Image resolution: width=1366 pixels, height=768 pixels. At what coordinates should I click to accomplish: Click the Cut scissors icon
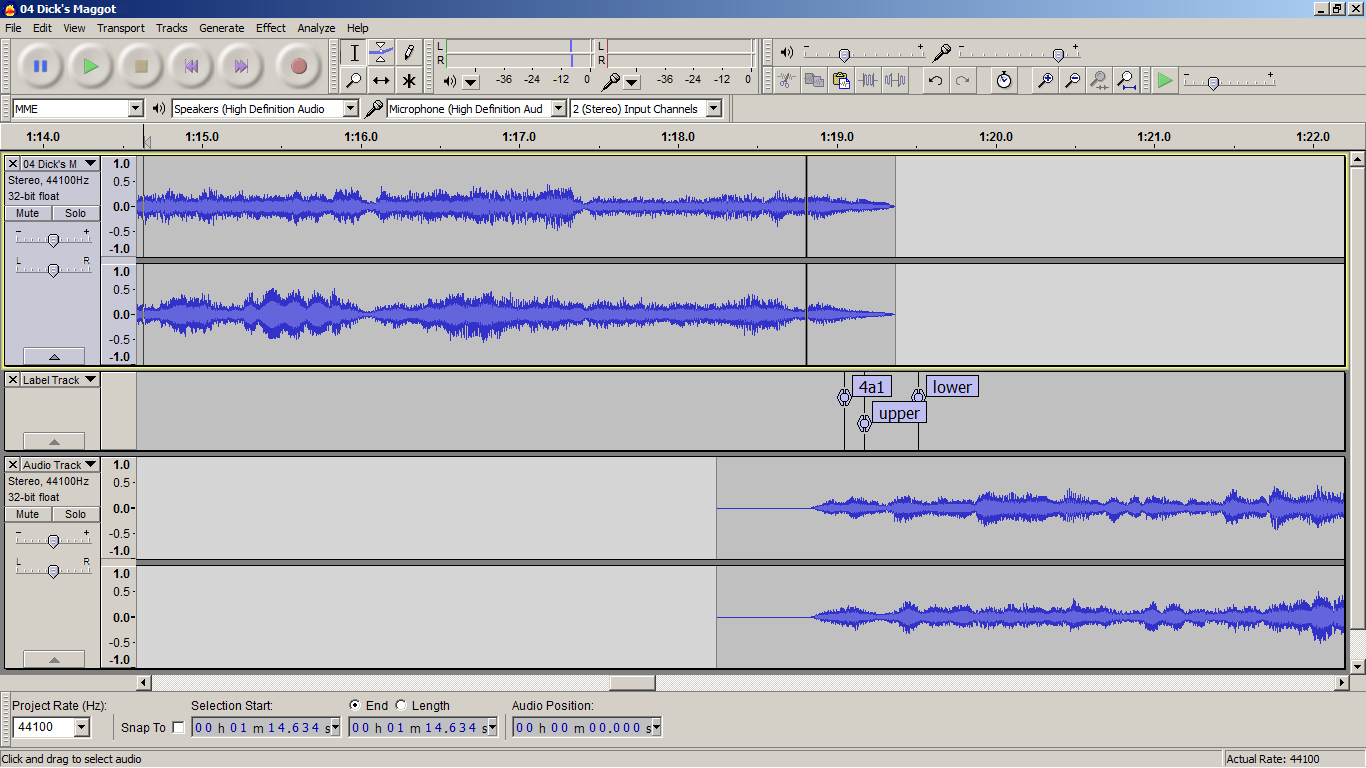(x=787, y=81)
